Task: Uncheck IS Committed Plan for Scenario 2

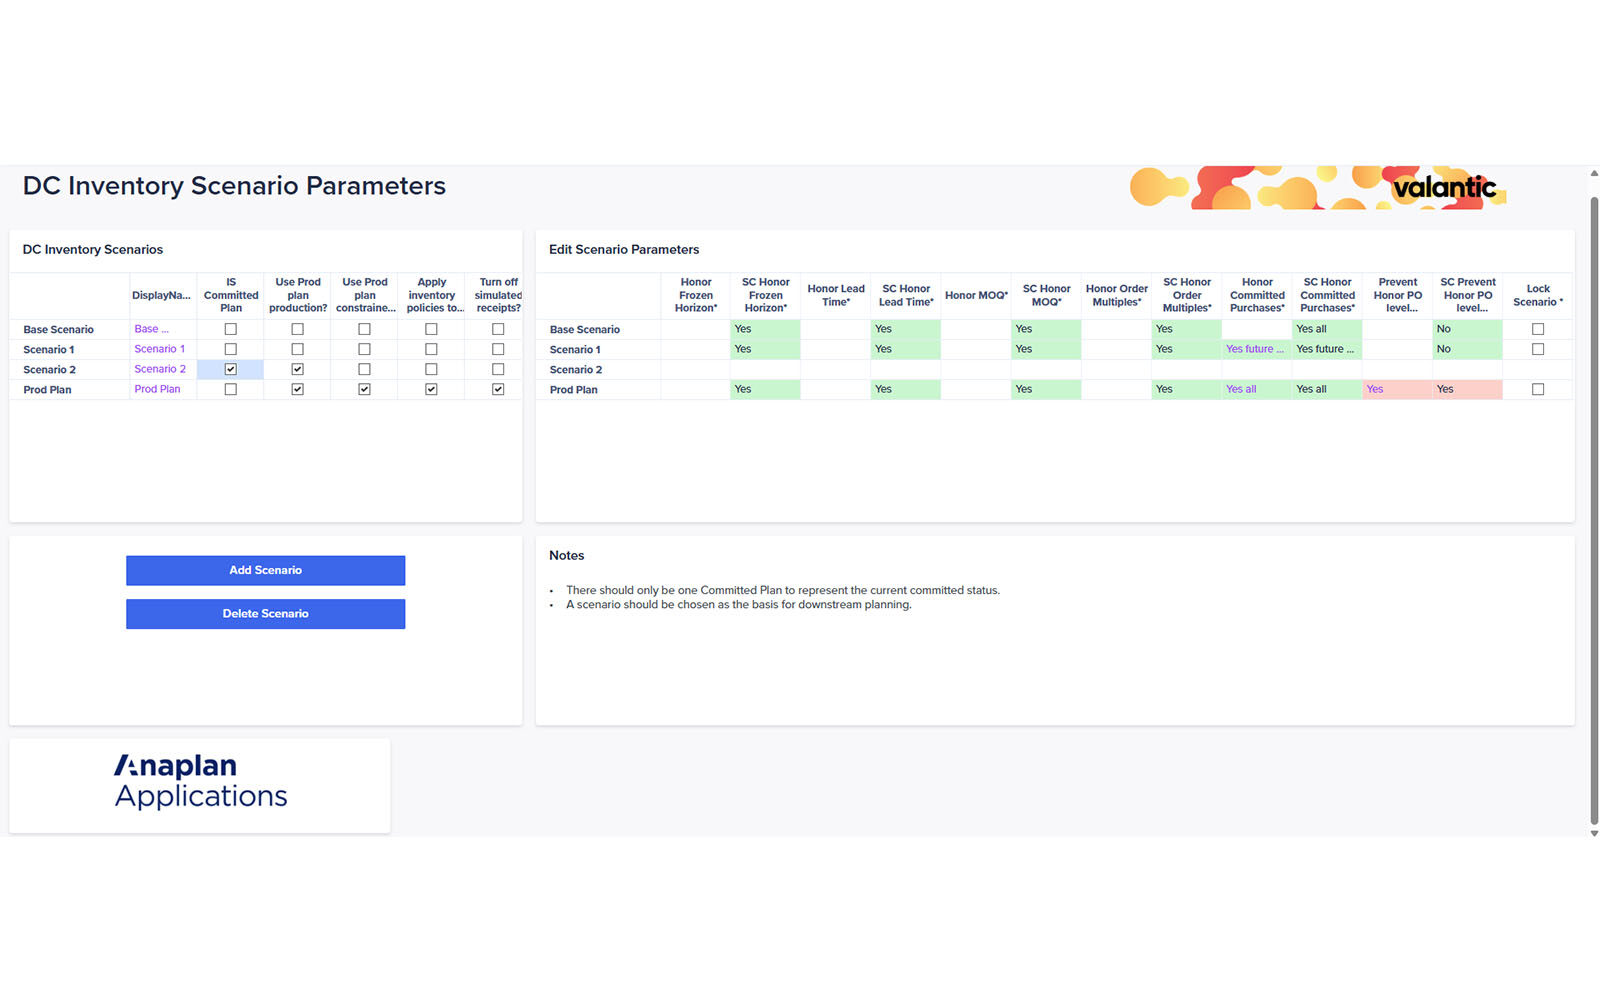Action: (231, 369)
